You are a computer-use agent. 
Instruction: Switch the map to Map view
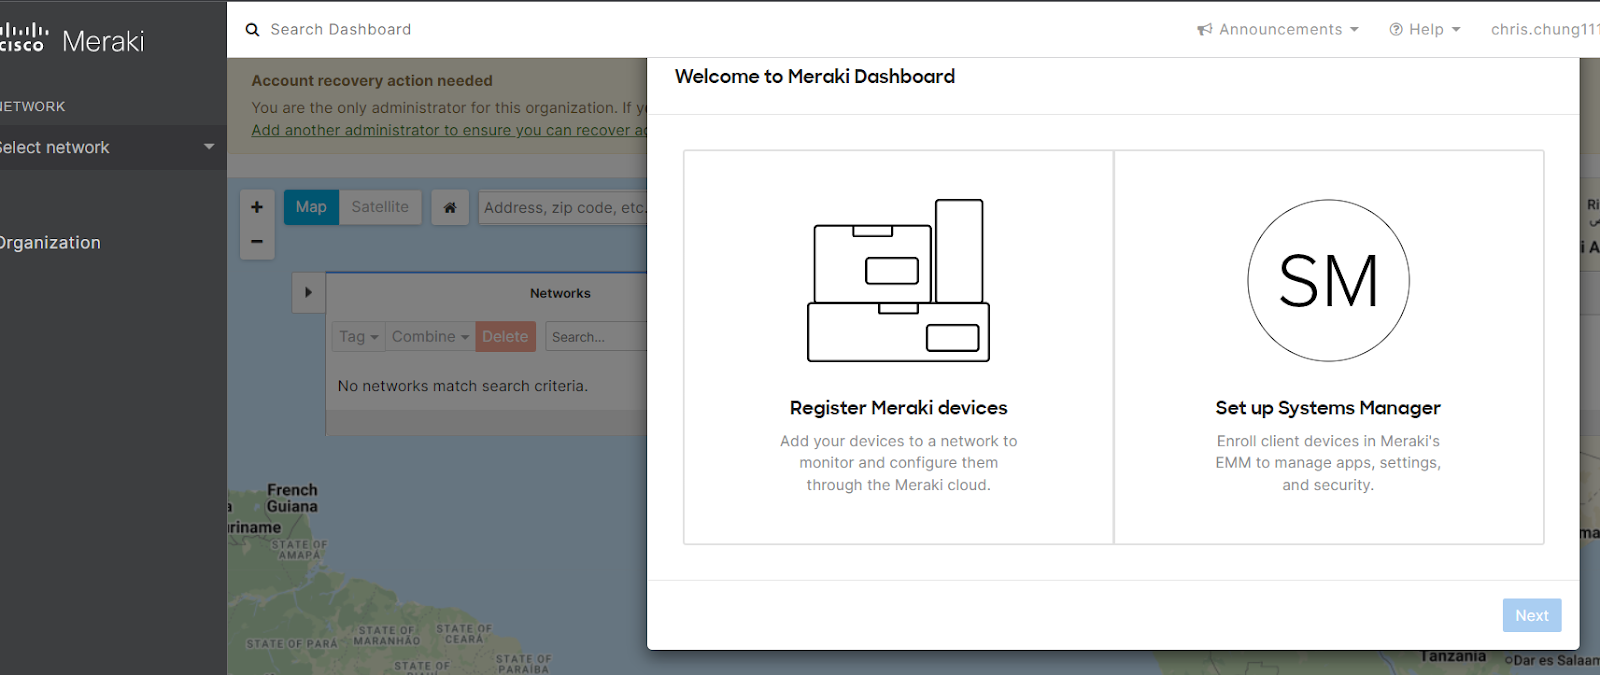[311, 207]
